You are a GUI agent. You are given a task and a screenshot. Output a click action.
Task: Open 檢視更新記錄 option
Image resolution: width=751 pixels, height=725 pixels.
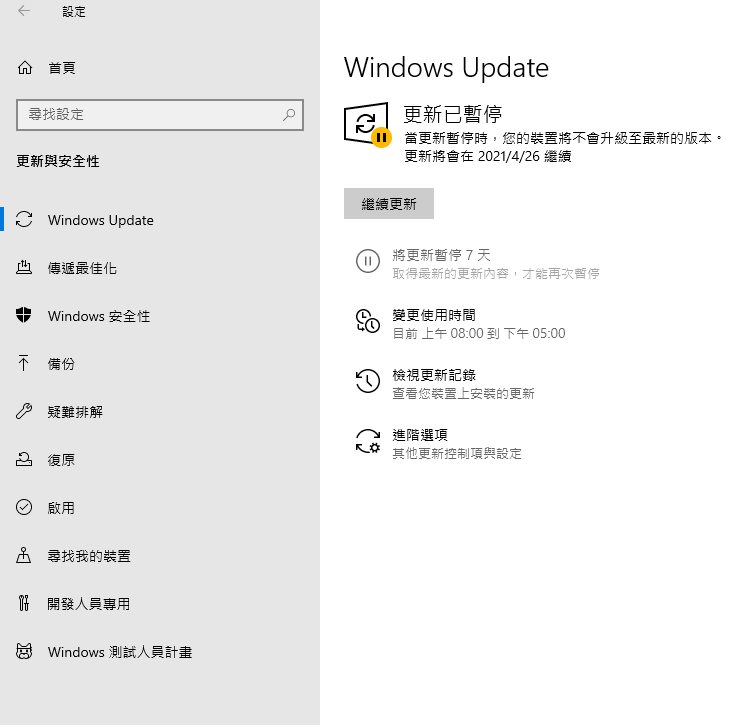tap(434, 375)
